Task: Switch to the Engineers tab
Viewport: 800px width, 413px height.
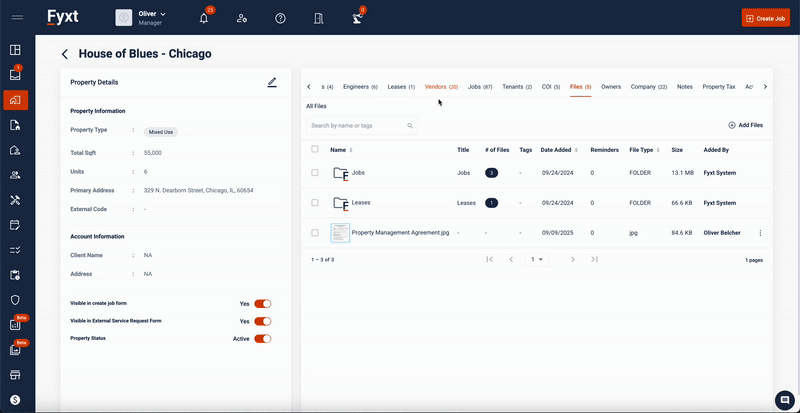Action: pyautogui.click(x=360, y=87)
